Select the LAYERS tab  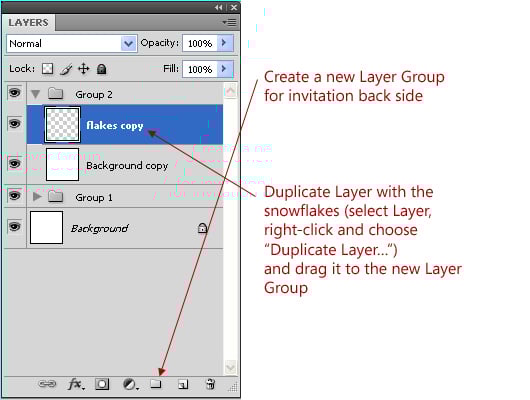click(x=28, y=23)
